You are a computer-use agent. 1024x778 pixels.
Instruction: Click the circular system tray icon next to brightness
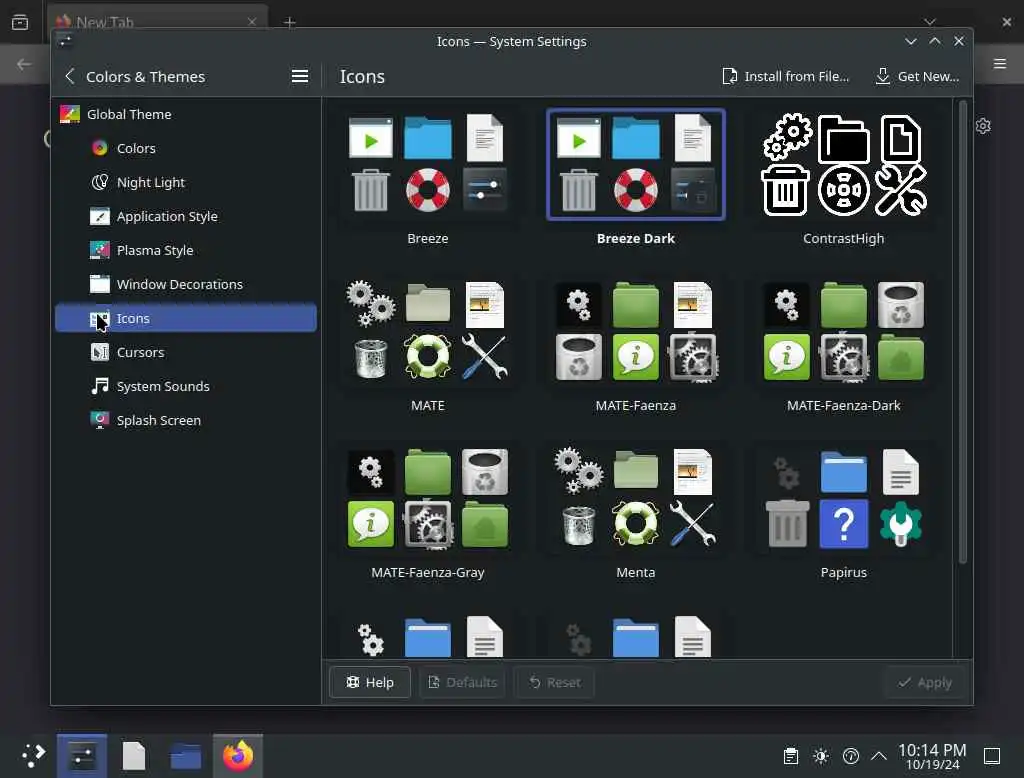(x=851, y=756)
